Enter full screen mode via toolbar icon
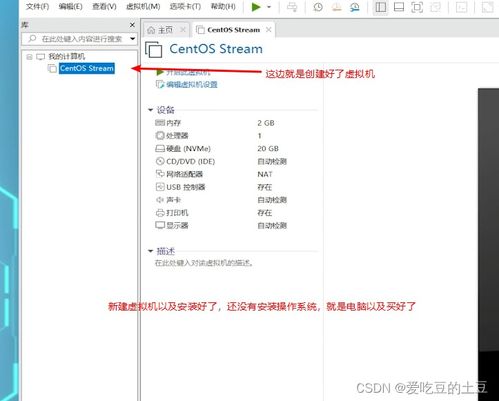The height and width of the screenshot is (401, 499). 417,7
